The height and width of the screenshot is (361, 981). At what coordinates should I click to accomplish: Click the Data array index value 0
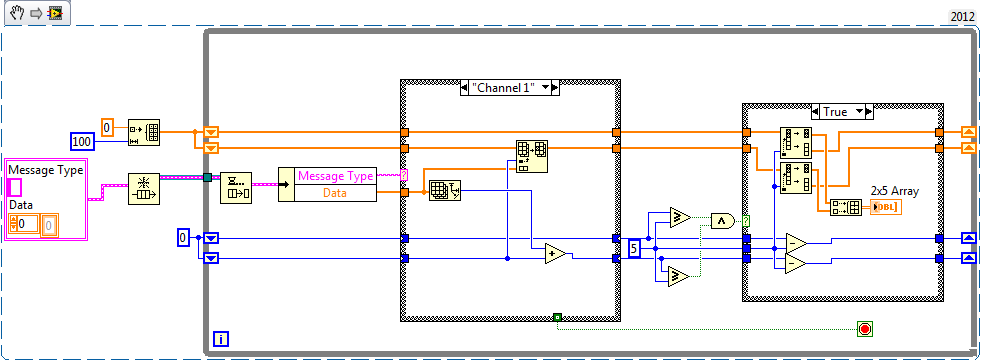[28, 223]
